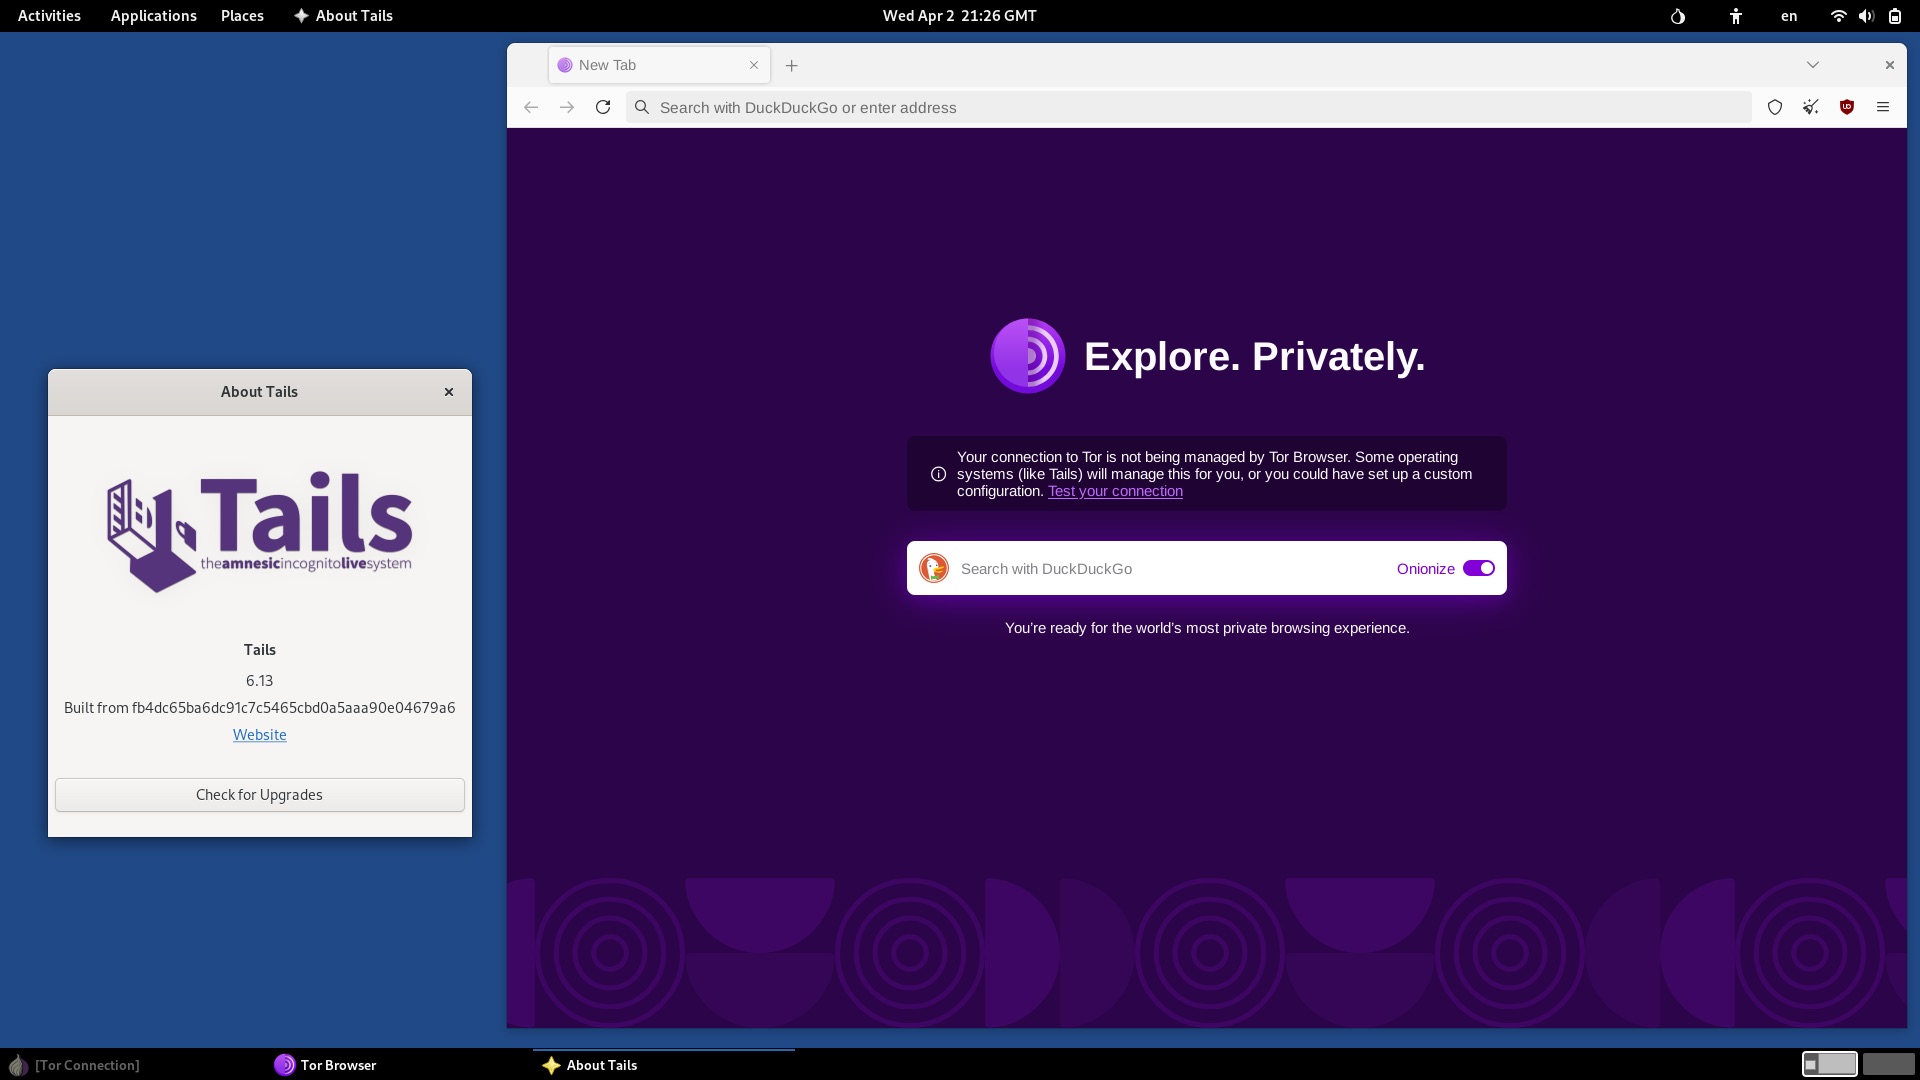The image size is (1920, 1080).
Task: Reload the current page
Action: click(x=603, y=107)
